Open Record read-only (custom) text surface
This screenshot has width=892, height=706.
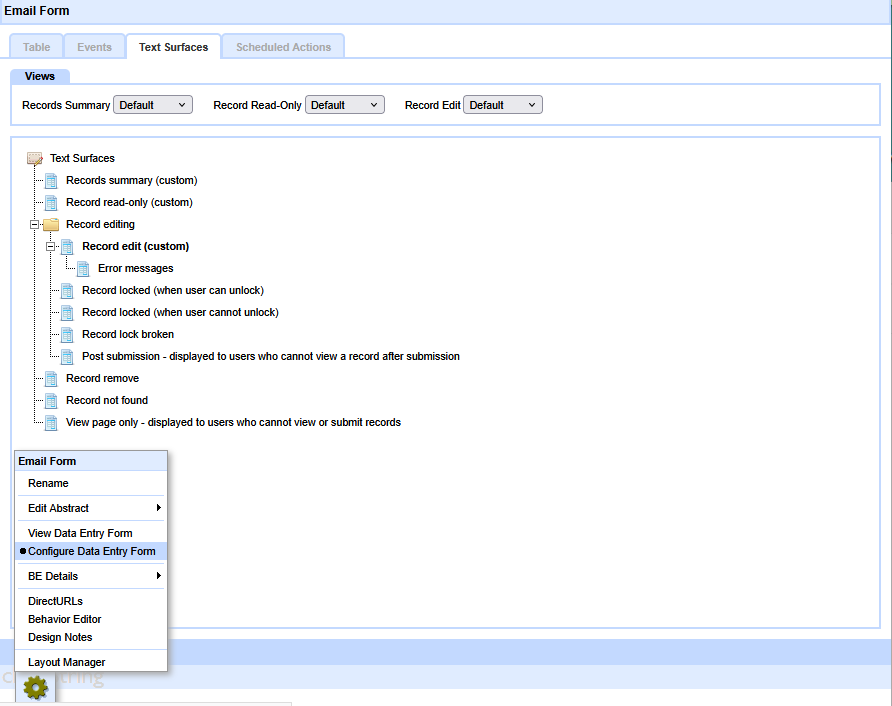(129, 202)
